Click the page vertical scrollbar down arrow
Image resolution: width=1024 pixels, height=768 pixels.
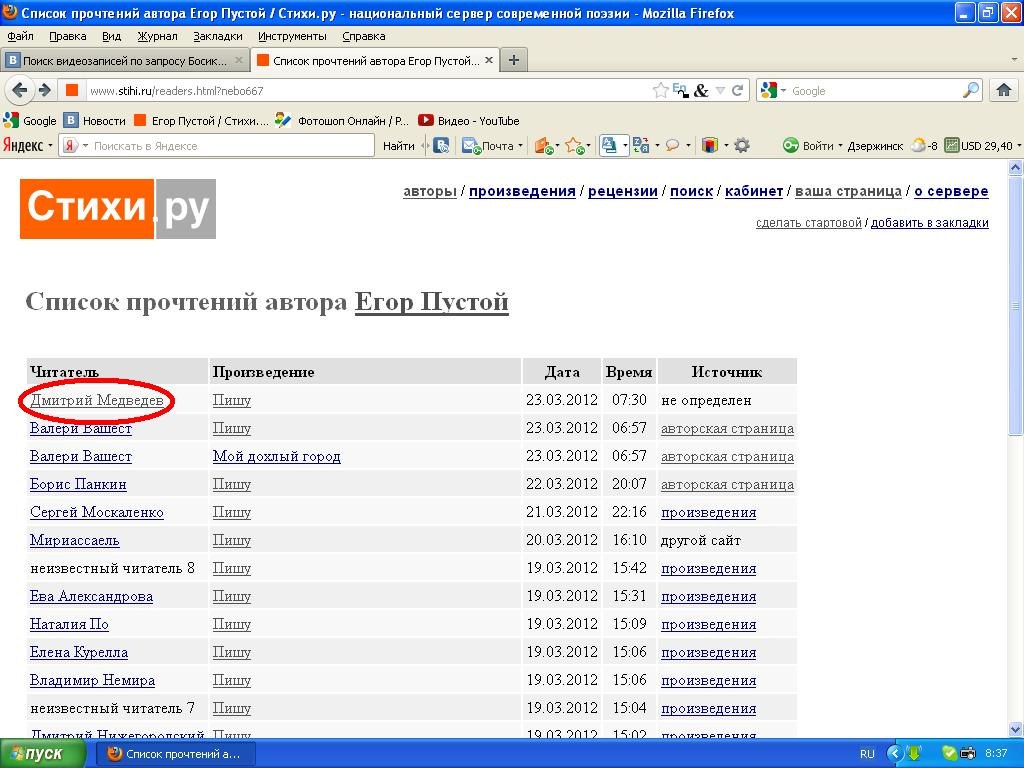pos(1016,729)
